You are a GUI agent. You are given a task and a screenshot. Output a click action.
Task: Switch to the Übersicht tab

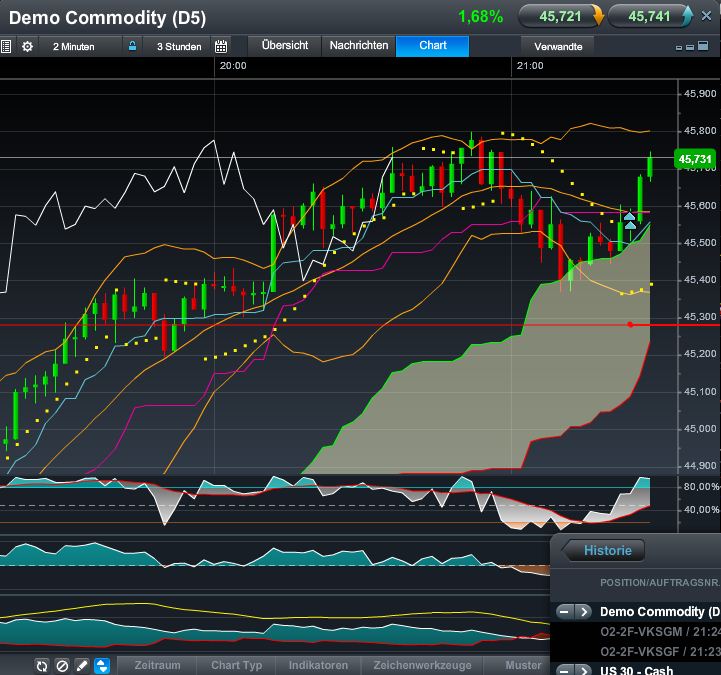(x=285, y=46)
